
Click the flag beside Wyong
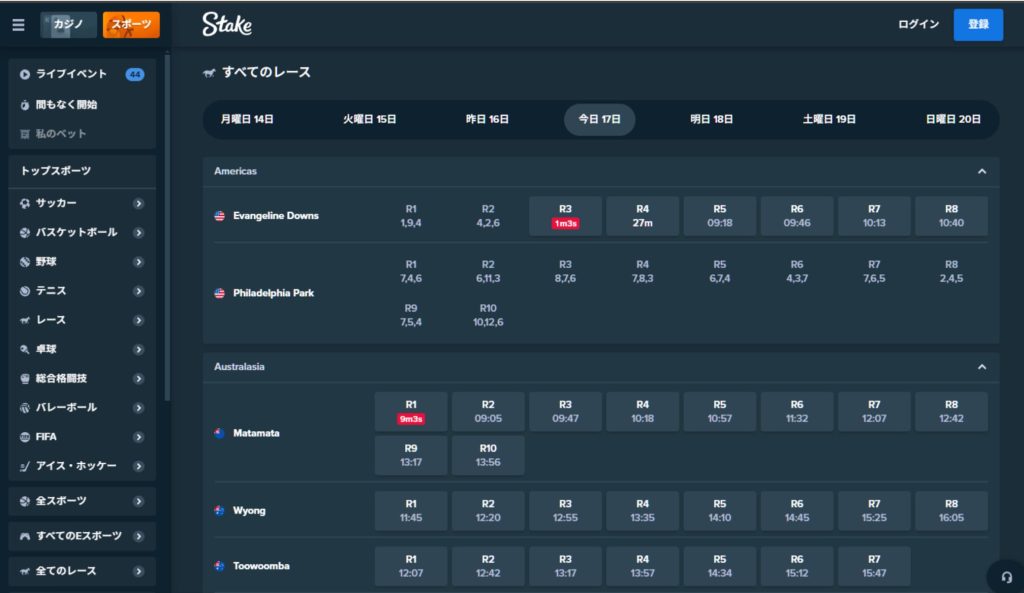(219, 511)
